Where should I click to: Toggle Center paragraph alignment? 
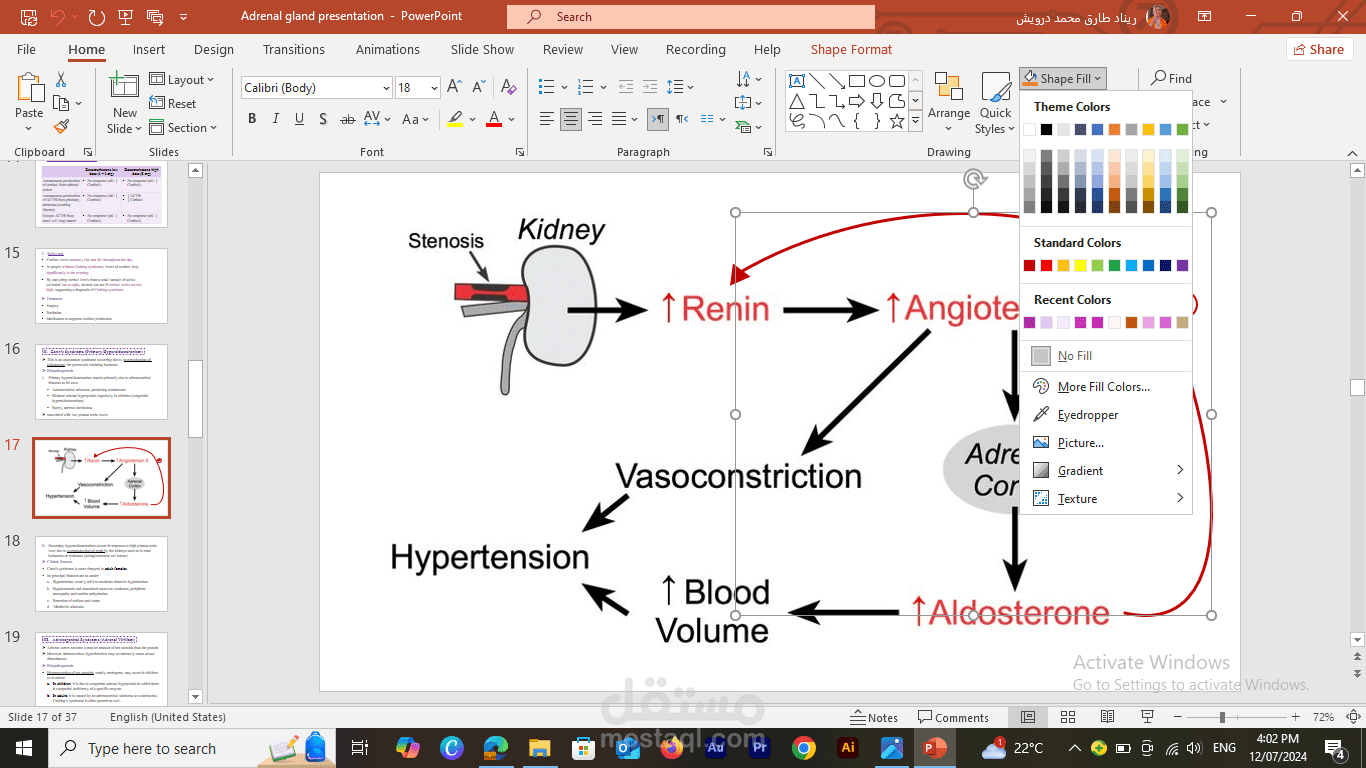pyautogui.click(x=571, y=119)
